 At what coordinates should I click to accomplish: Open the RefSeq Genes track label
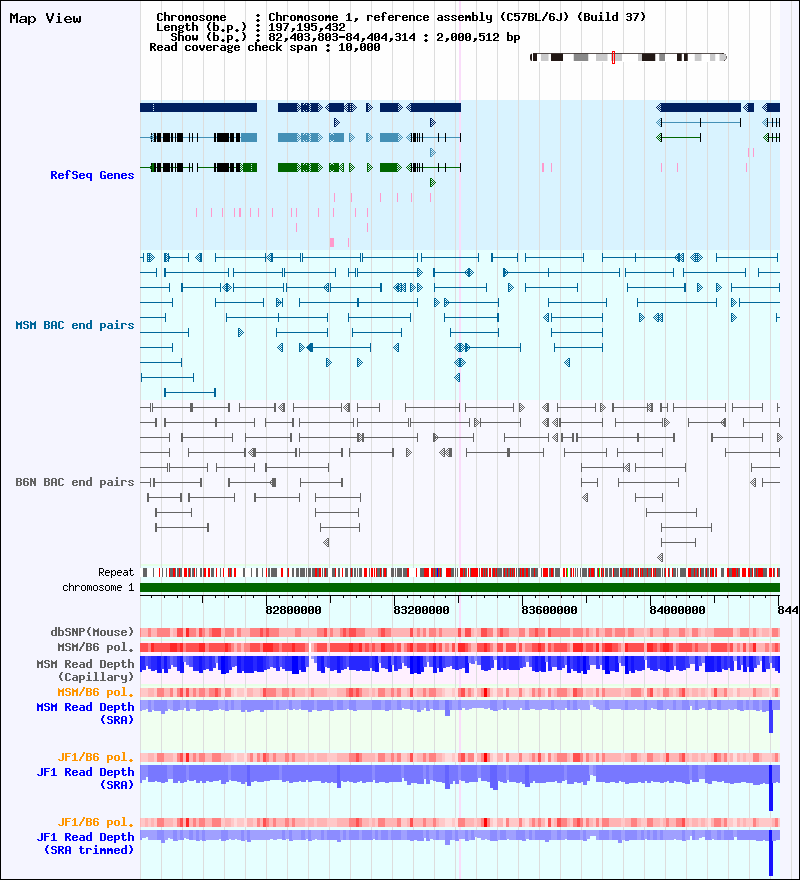92,175
